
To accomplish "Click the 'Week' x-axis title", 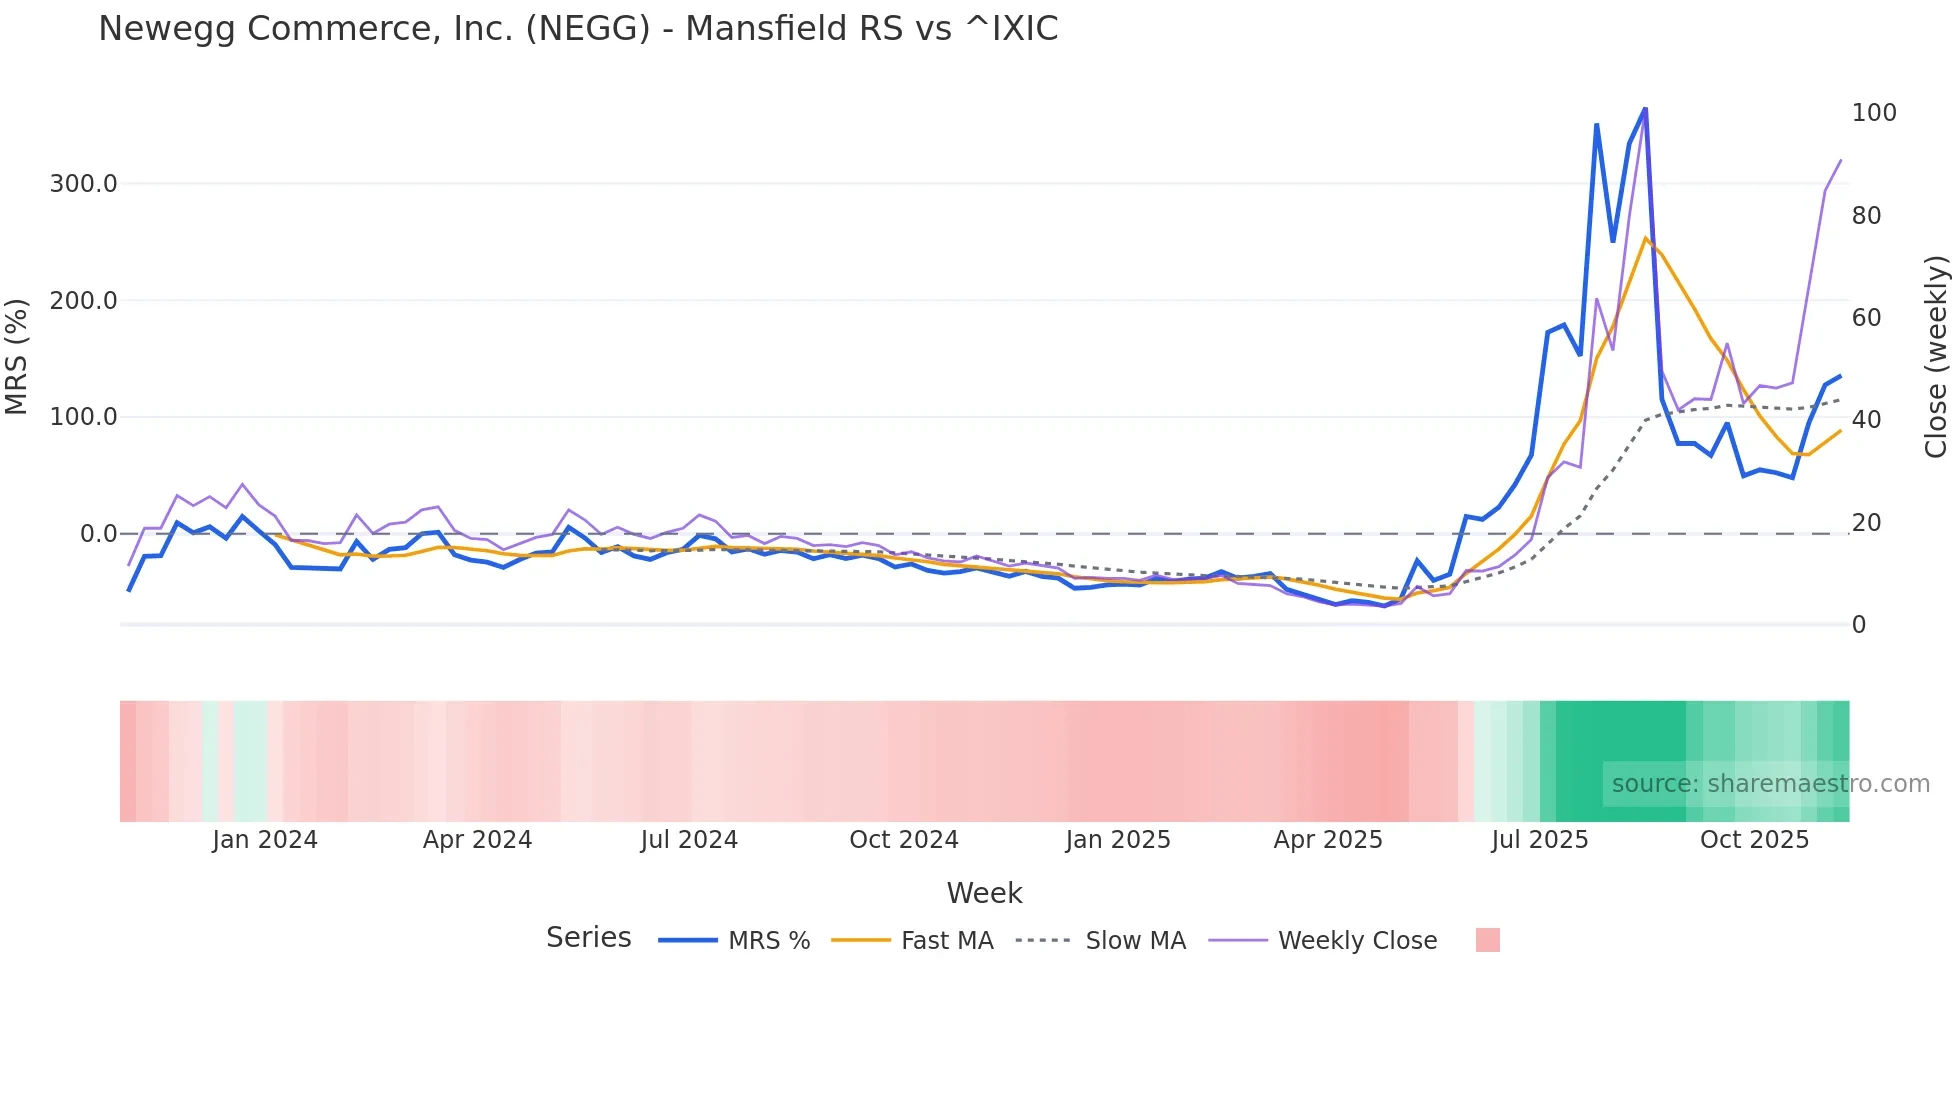I will (x=984, y=893).
